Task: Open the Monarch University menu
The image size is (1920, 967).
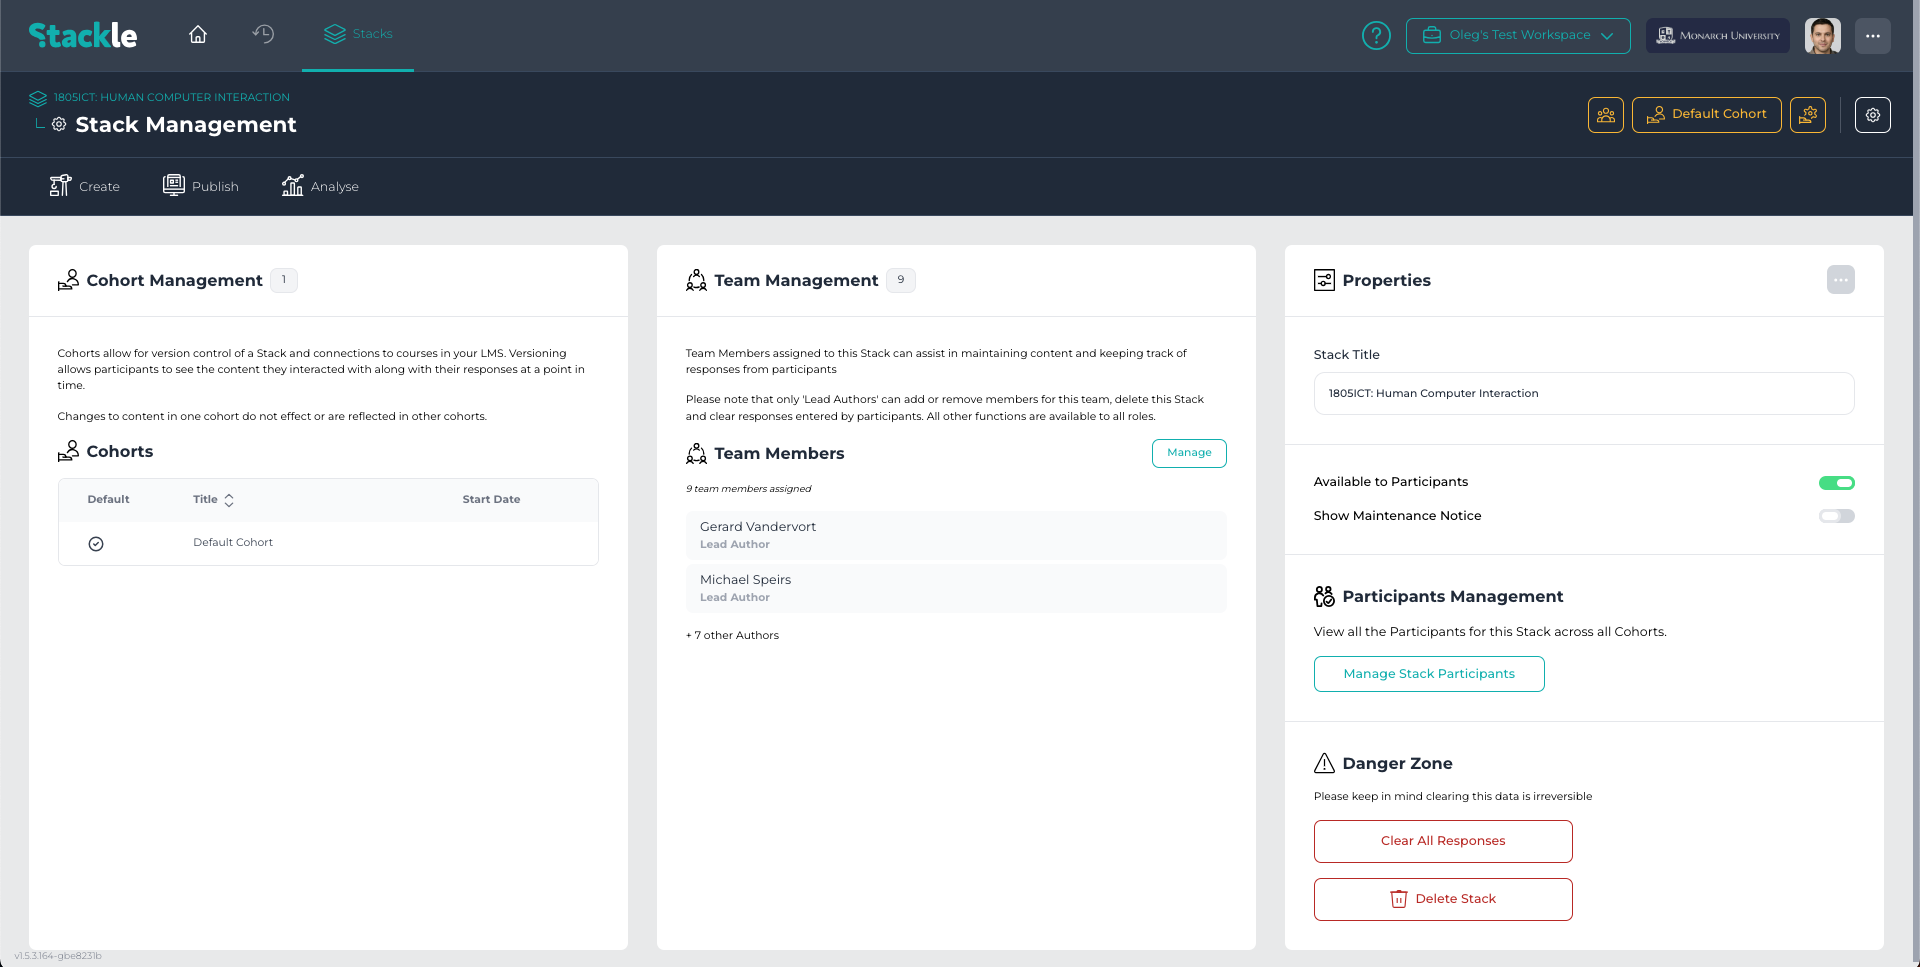Action: 1717,35
